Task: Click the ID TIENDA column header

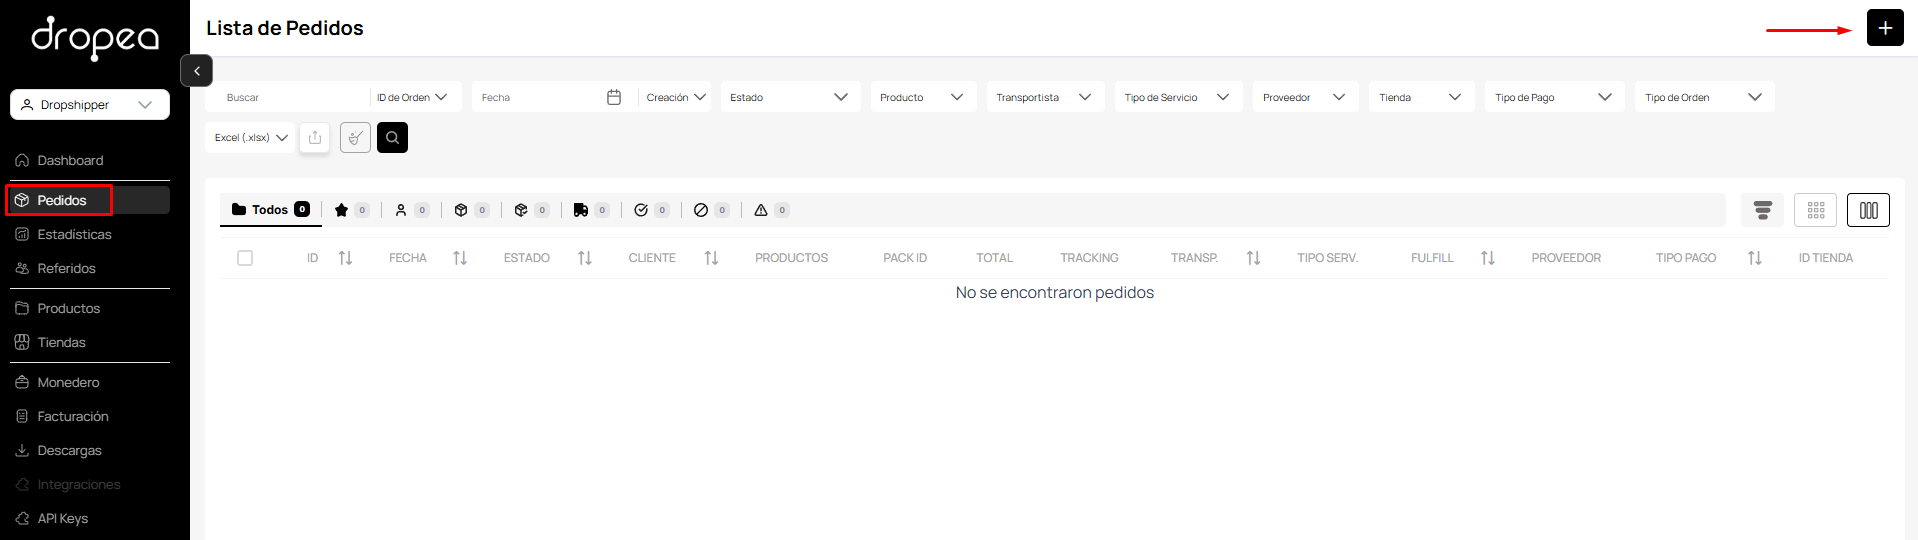Action: (1825, 258)
